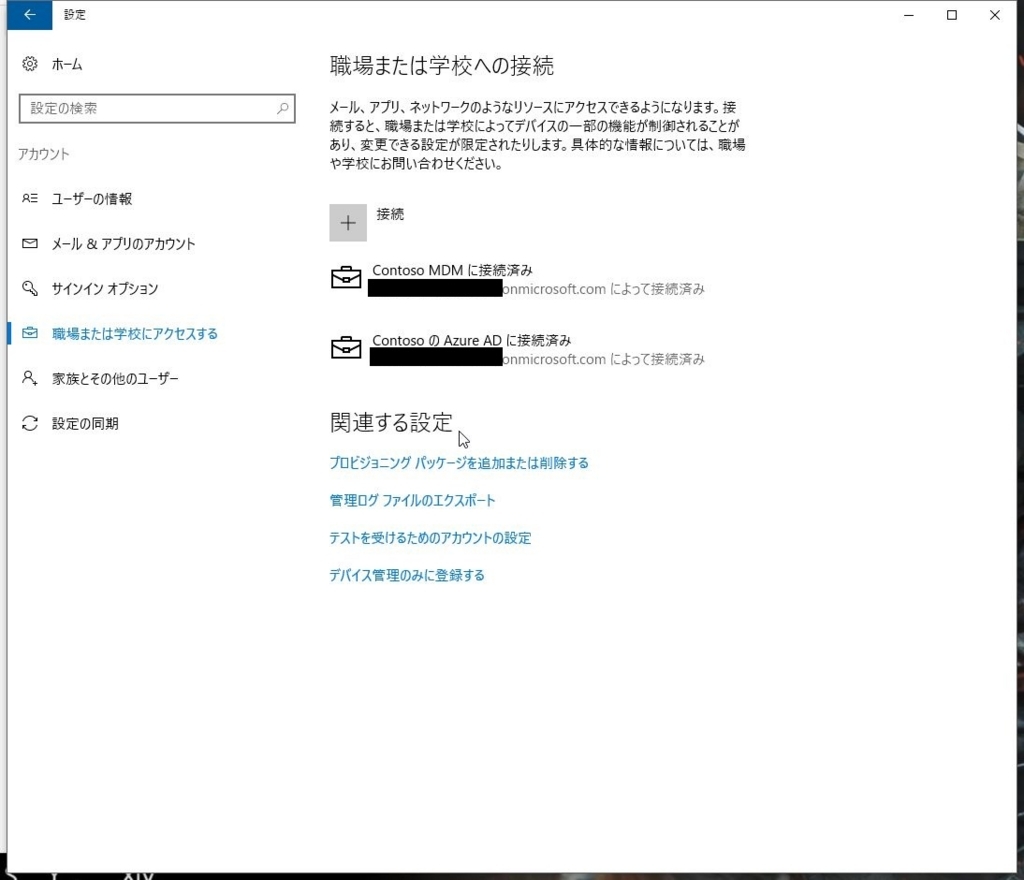Viewport: 1024px width, 880px height.
Task: Open デバイス管理のみに登録する link
Action: [407, 575]
